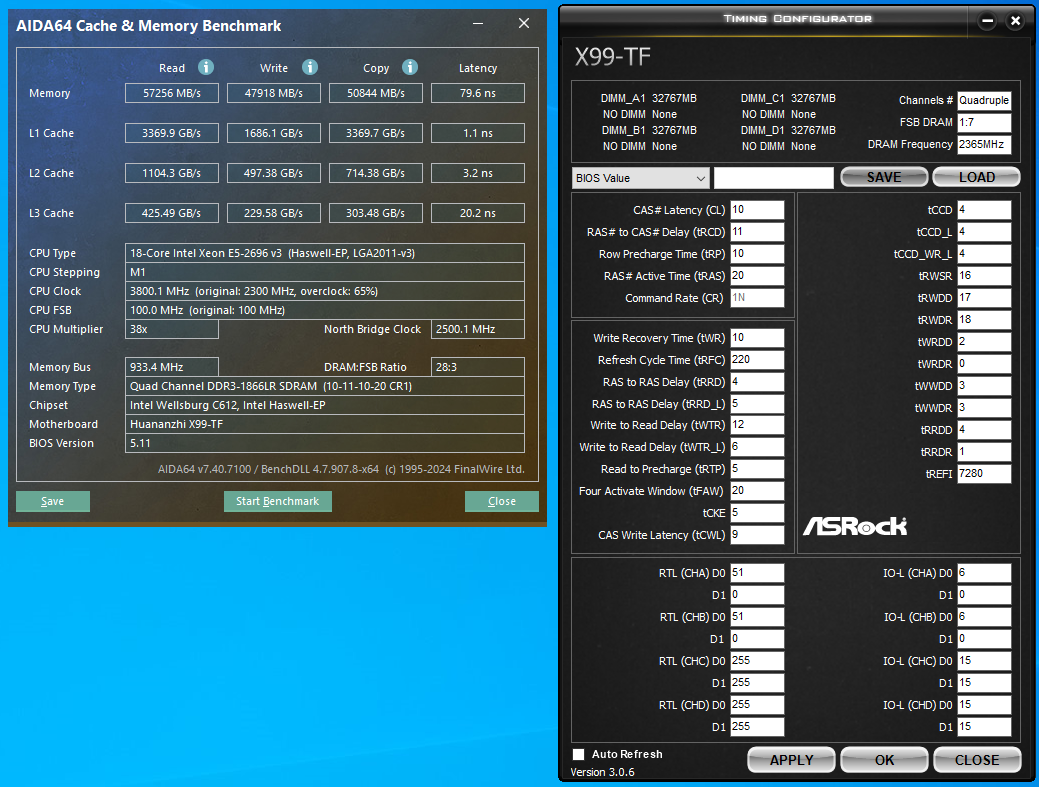Click the Write info icon in AIDA64
This screenshot has height=787, width=1039.
pos(309,67)
